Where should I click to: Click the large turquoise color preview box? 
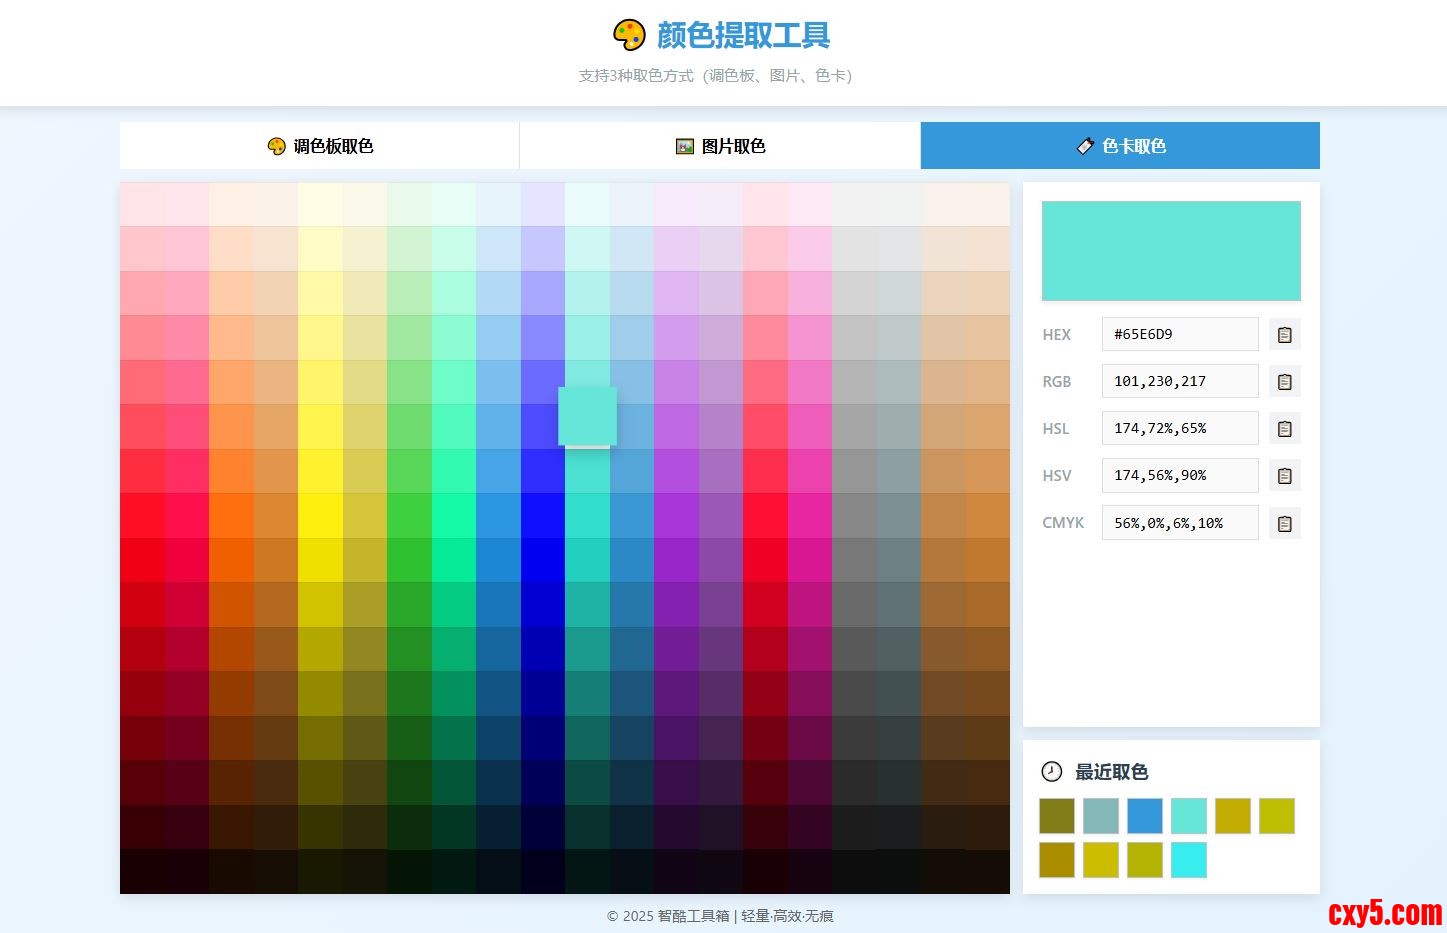pos(1171,251)
